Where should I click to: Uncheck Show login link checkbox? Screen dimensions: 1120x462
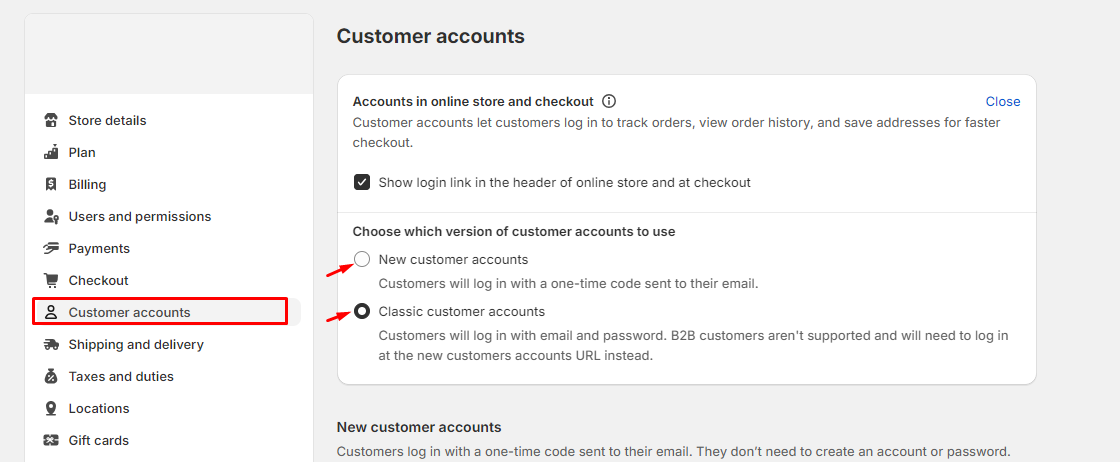coord(362,183)
